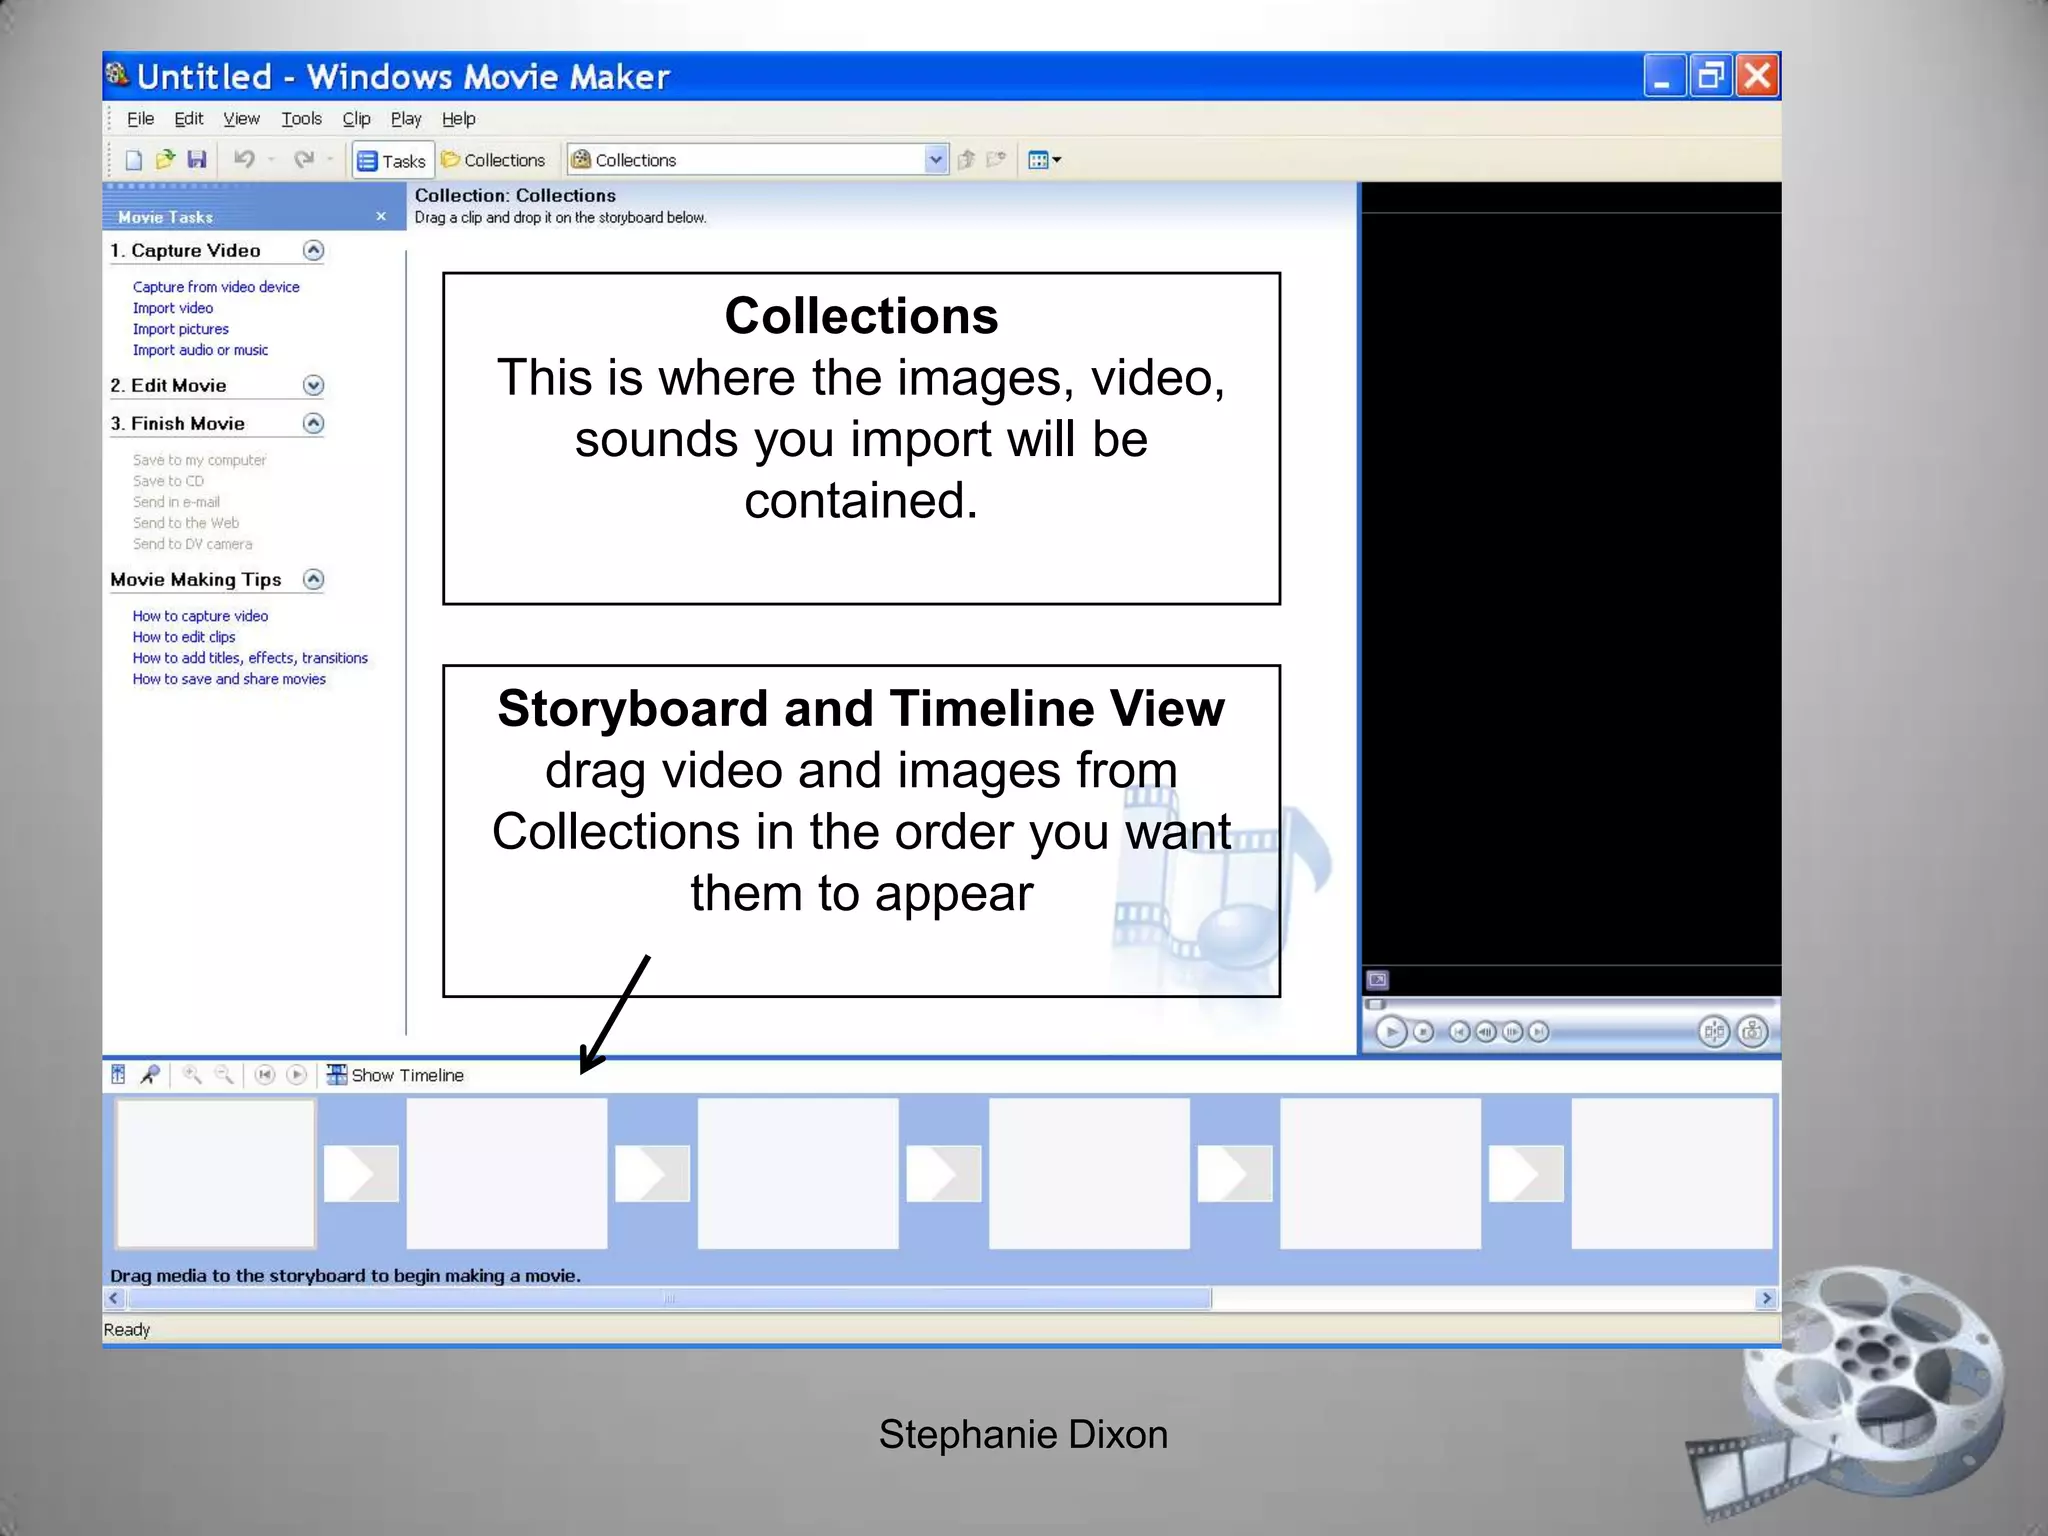Click Capture from video device link
The width and height of the screenshot is (2048, 1536).
(x=216, y=287)
